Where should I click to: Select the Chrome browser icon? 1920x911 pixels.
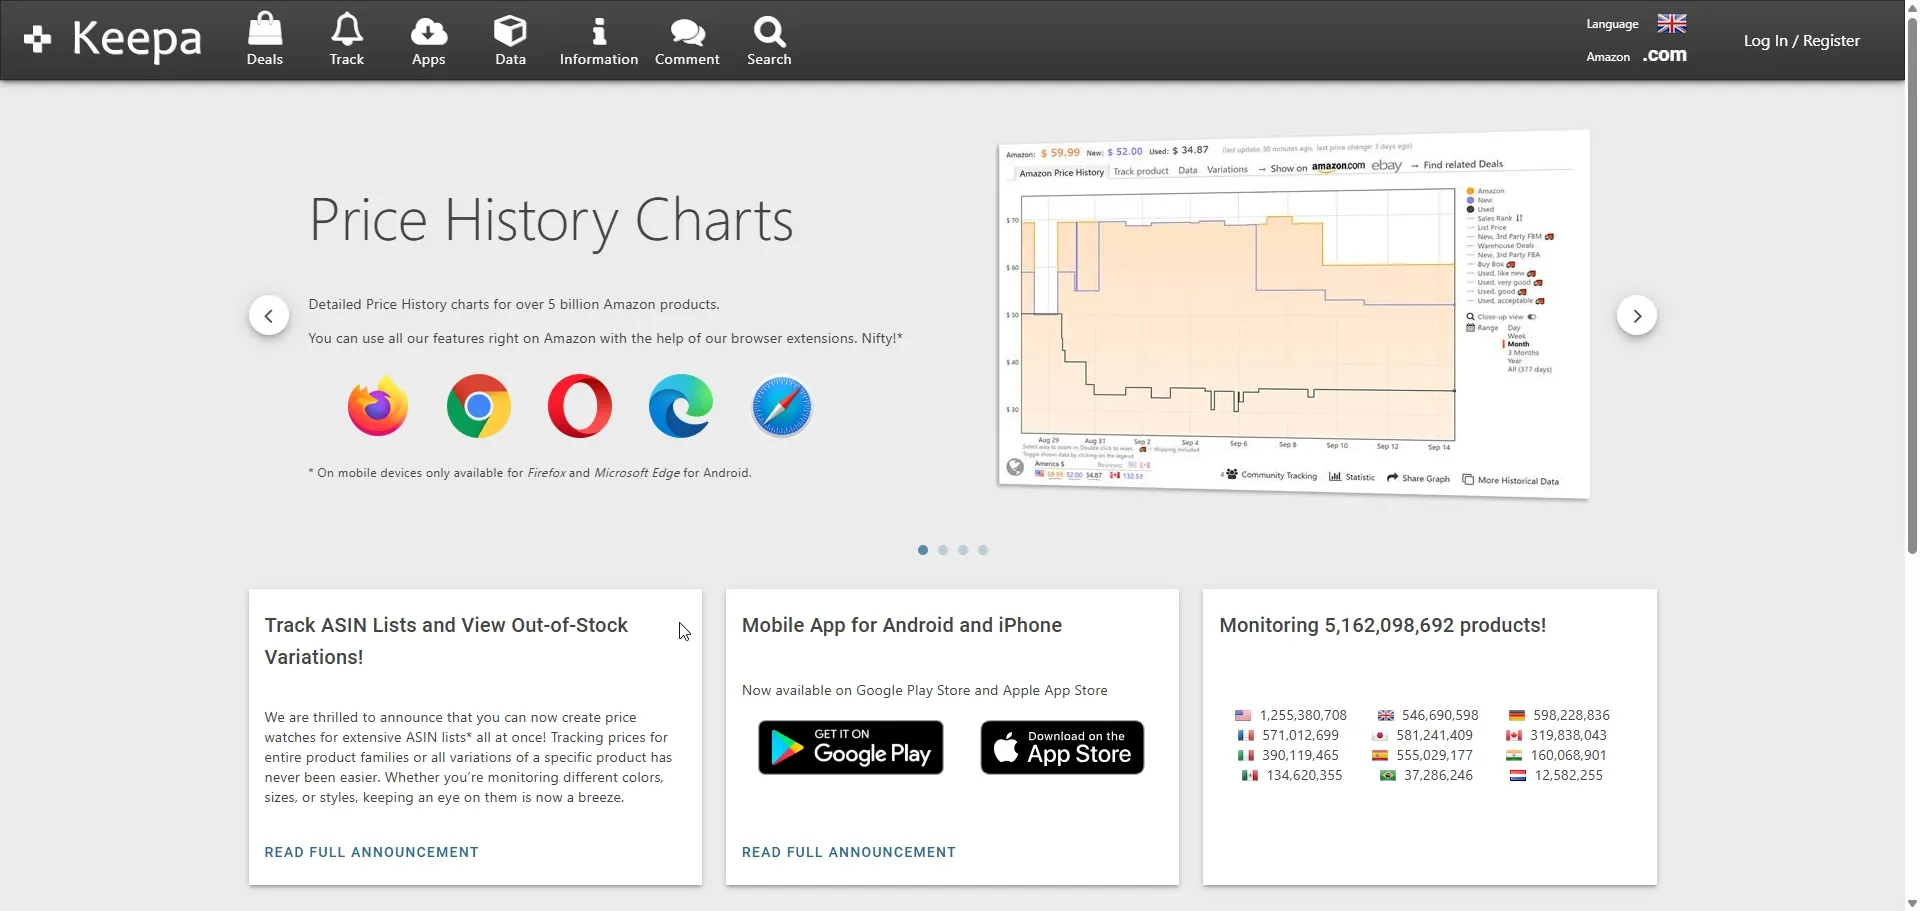(x=478, y=406)
